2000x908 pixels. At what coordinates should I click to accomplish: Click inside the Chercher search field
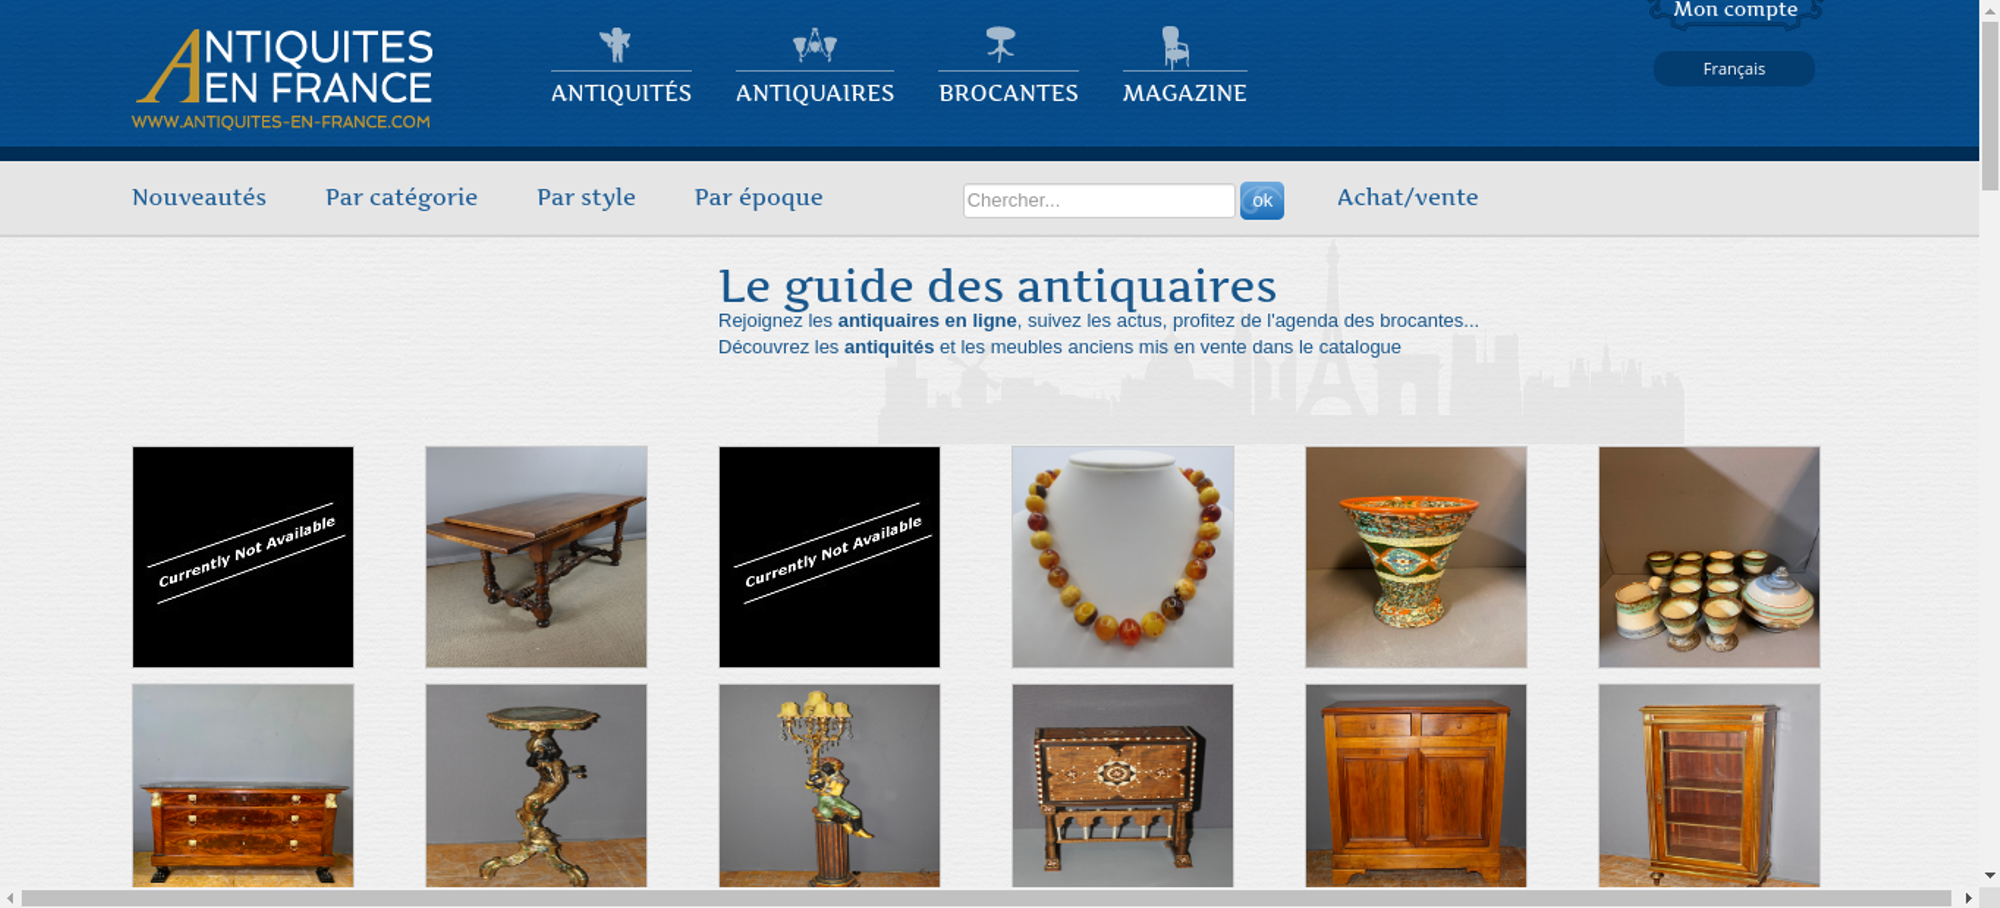click(1099, 200)
